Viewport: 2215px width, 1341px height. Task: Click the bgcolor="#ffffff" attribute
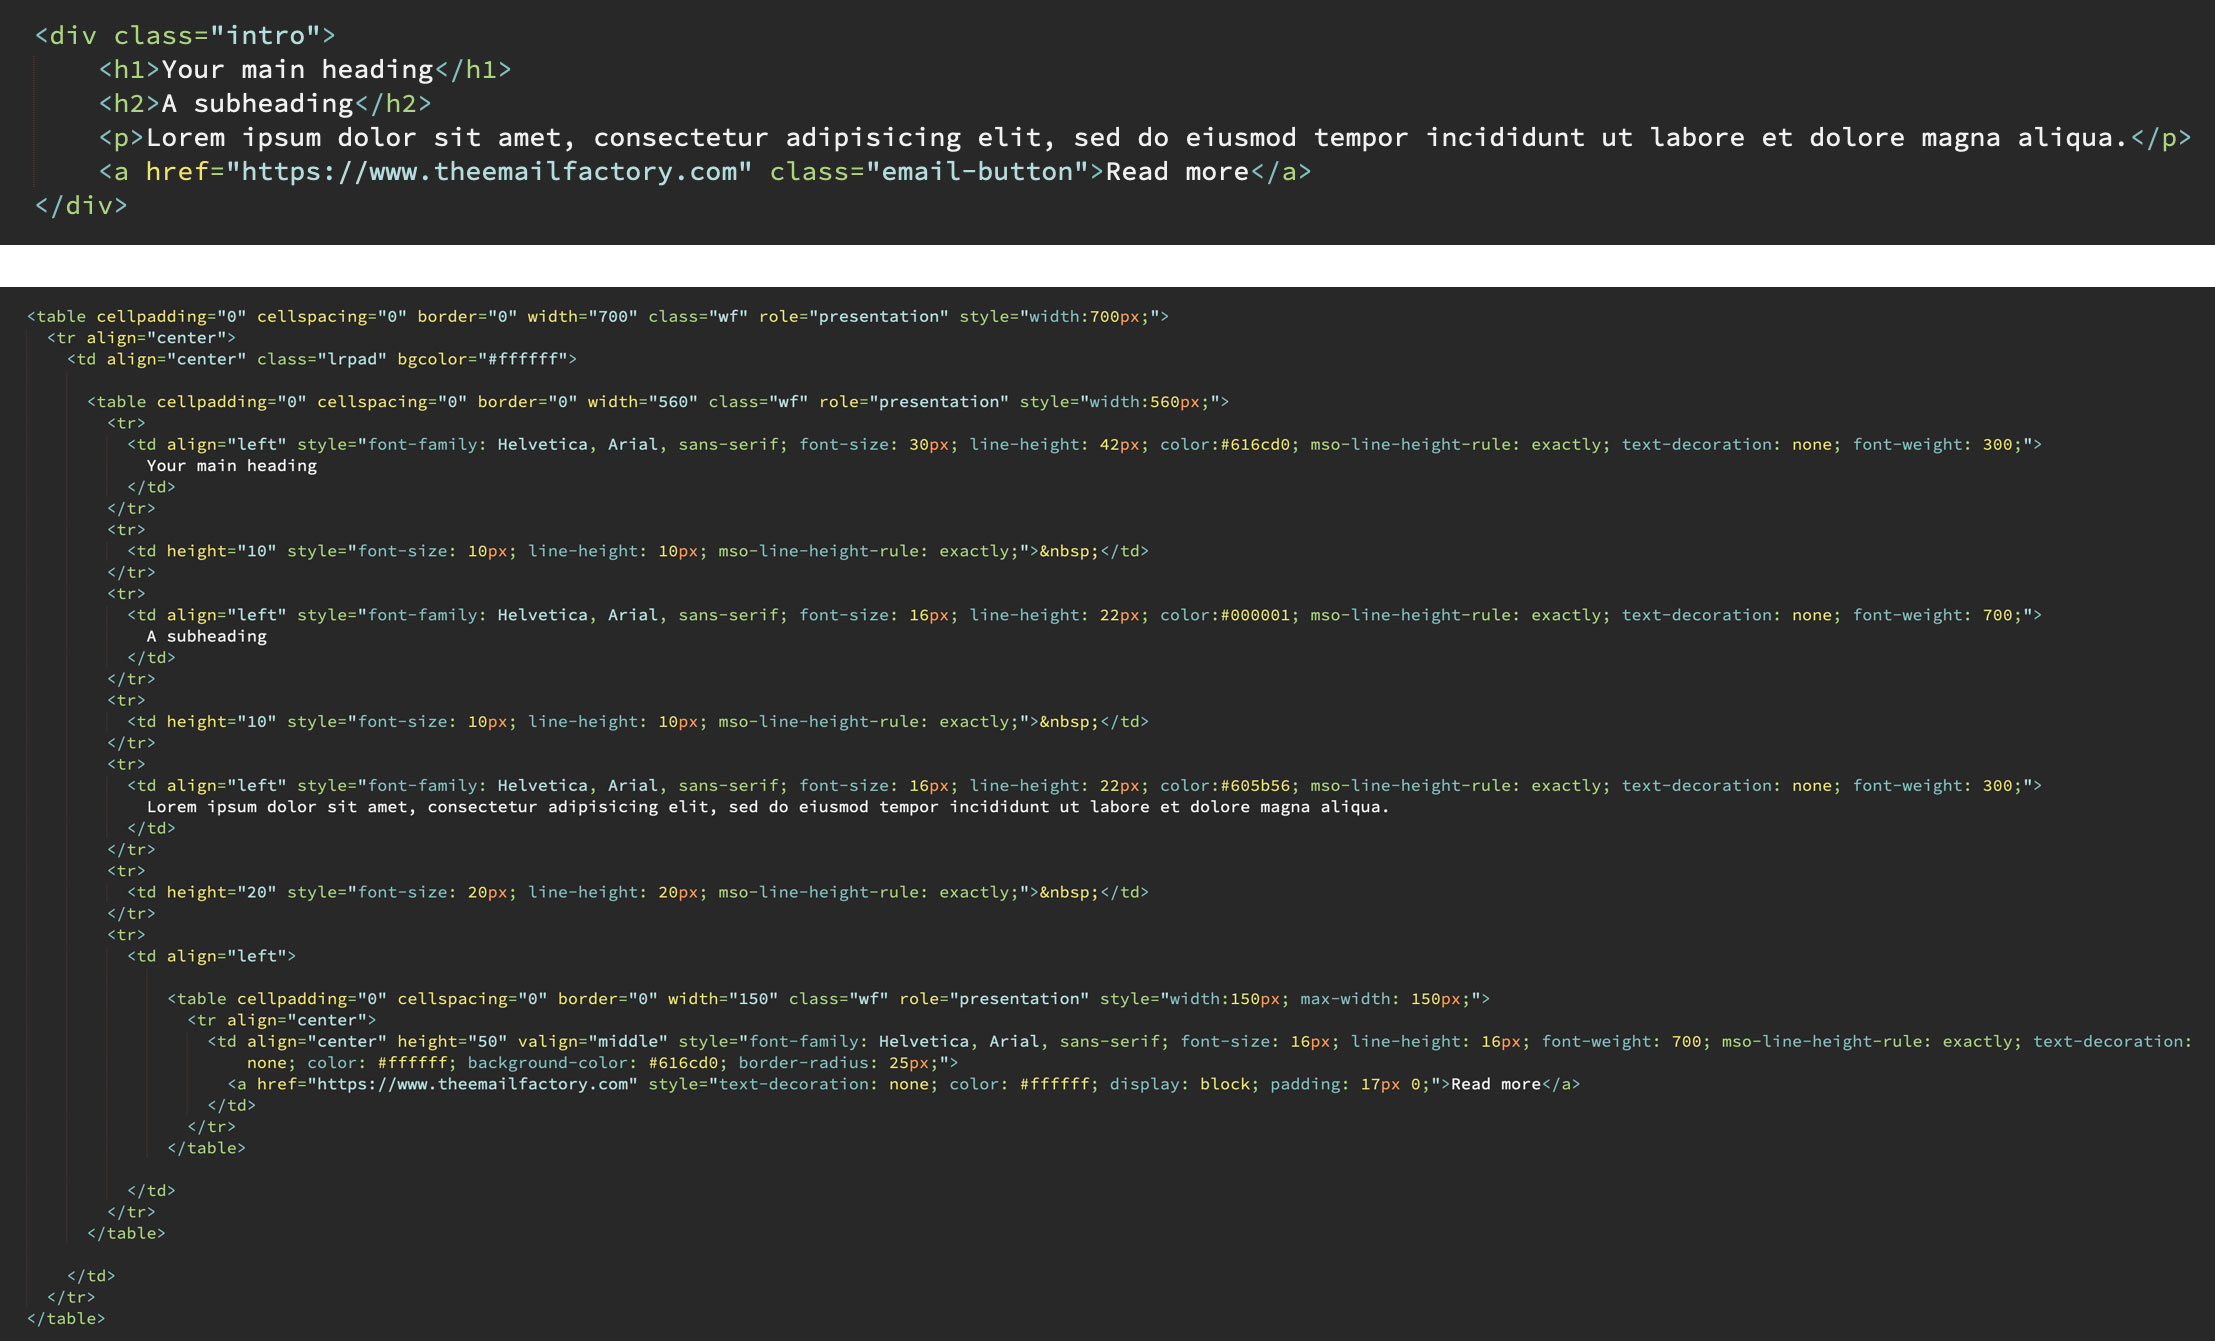pos(482,358)
